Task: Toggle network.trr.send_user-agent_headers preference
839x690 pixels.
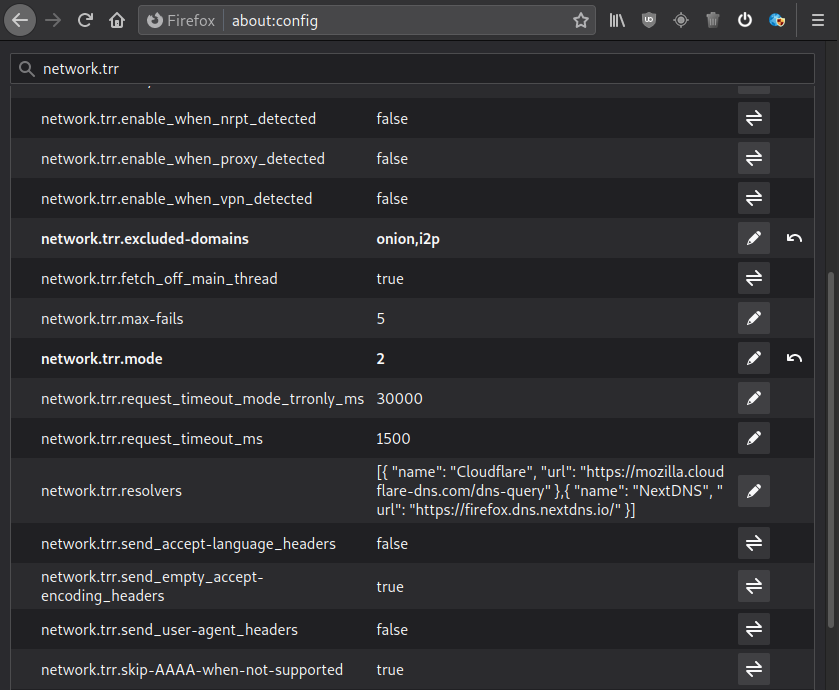Action: (x=754, y=629)
